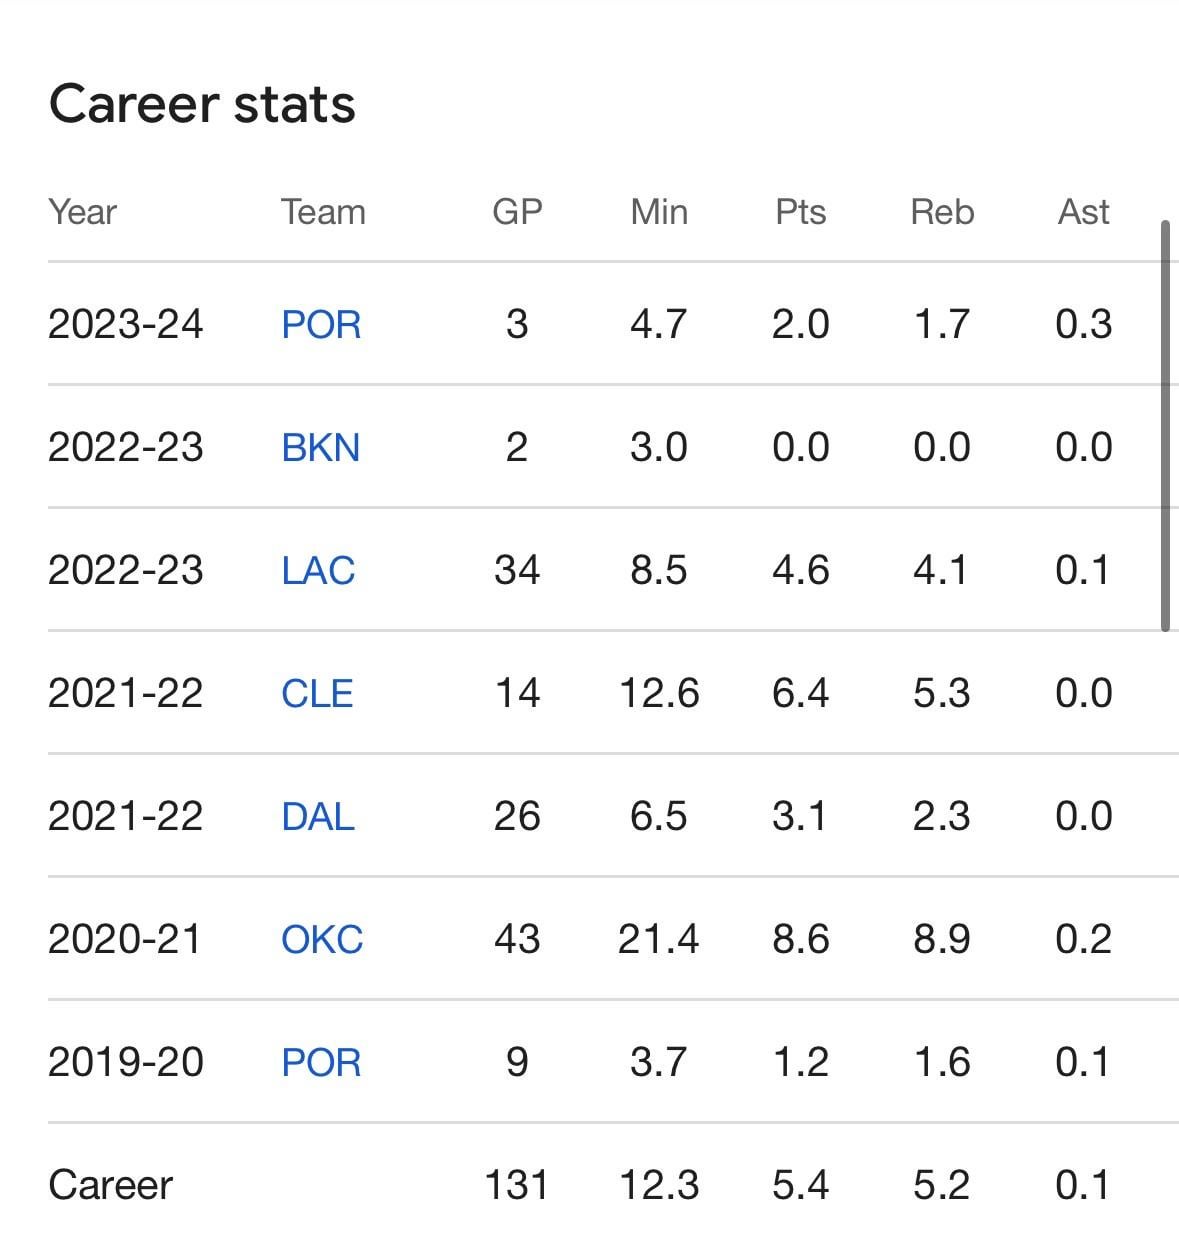Click the Career stats heading
This screenshot has width=1179, height=1239.
(202, 104)
